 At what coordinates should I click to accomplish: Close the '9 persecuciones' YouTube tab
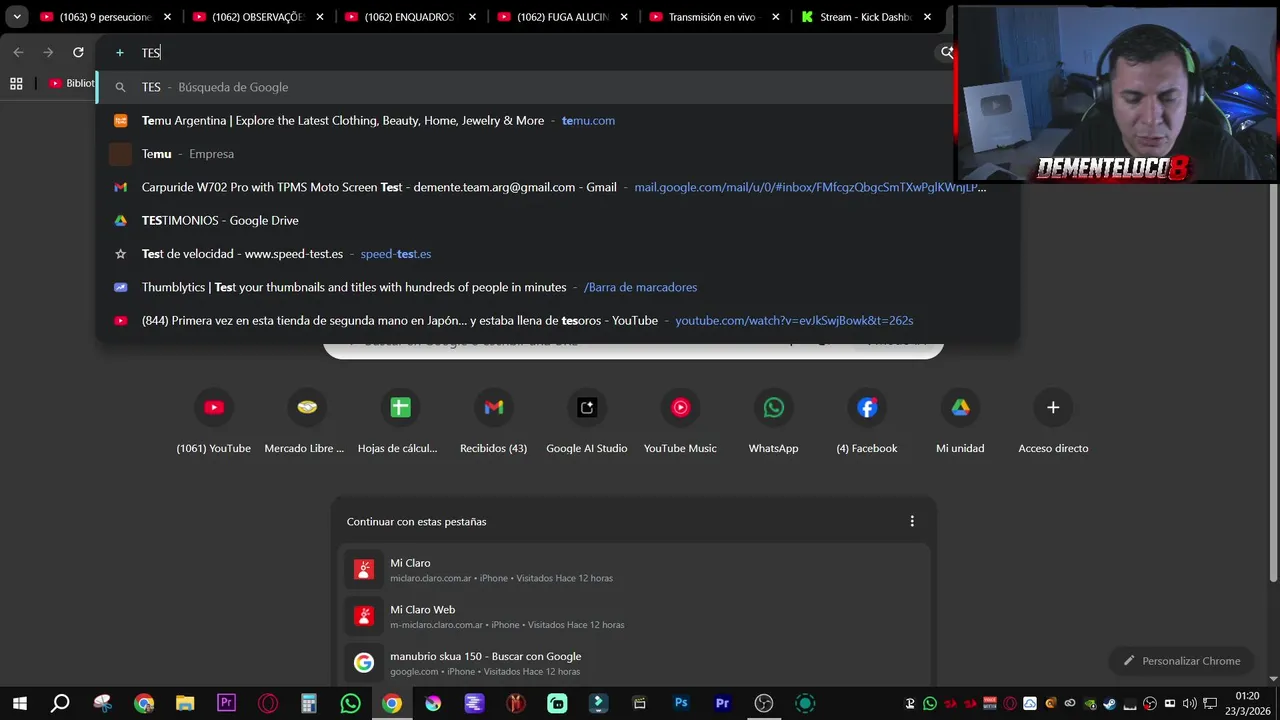[x=167, y=17]
